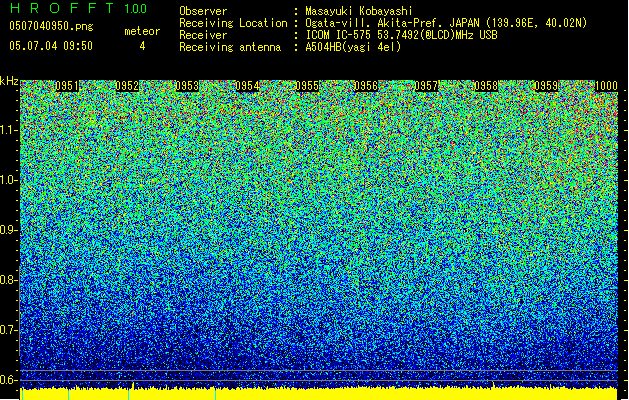Click the date stamp 05.07.04 09:50
This screenshot has height=400, width=629.
51,46
